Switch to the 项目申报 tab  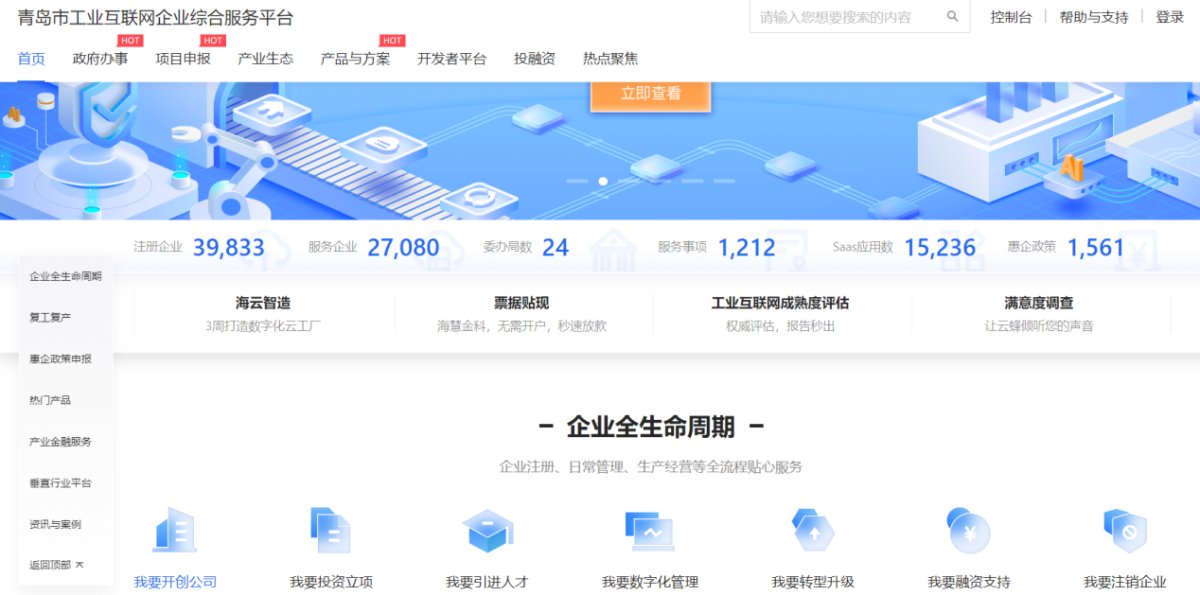[183, 58]
